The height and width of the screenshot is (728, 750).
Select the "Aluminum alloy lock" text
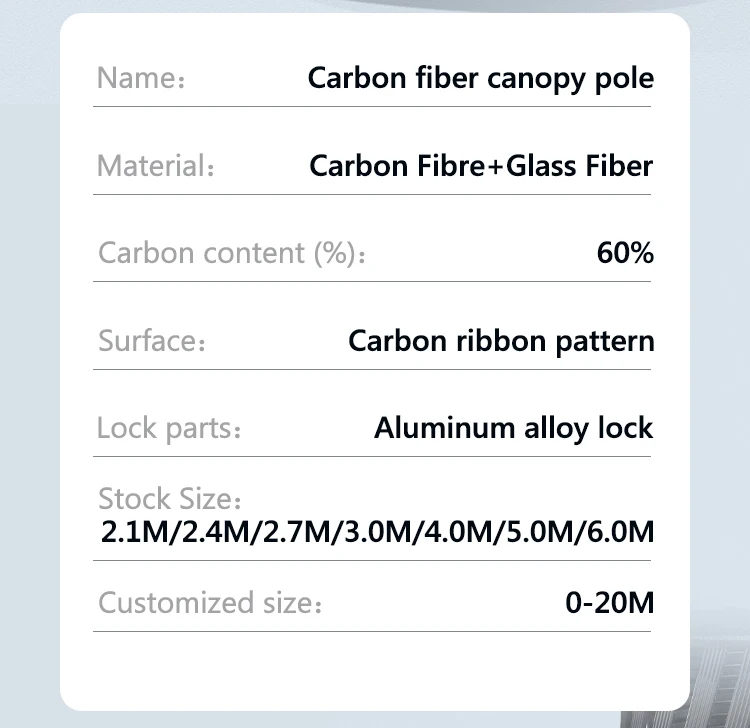point(514,429)
